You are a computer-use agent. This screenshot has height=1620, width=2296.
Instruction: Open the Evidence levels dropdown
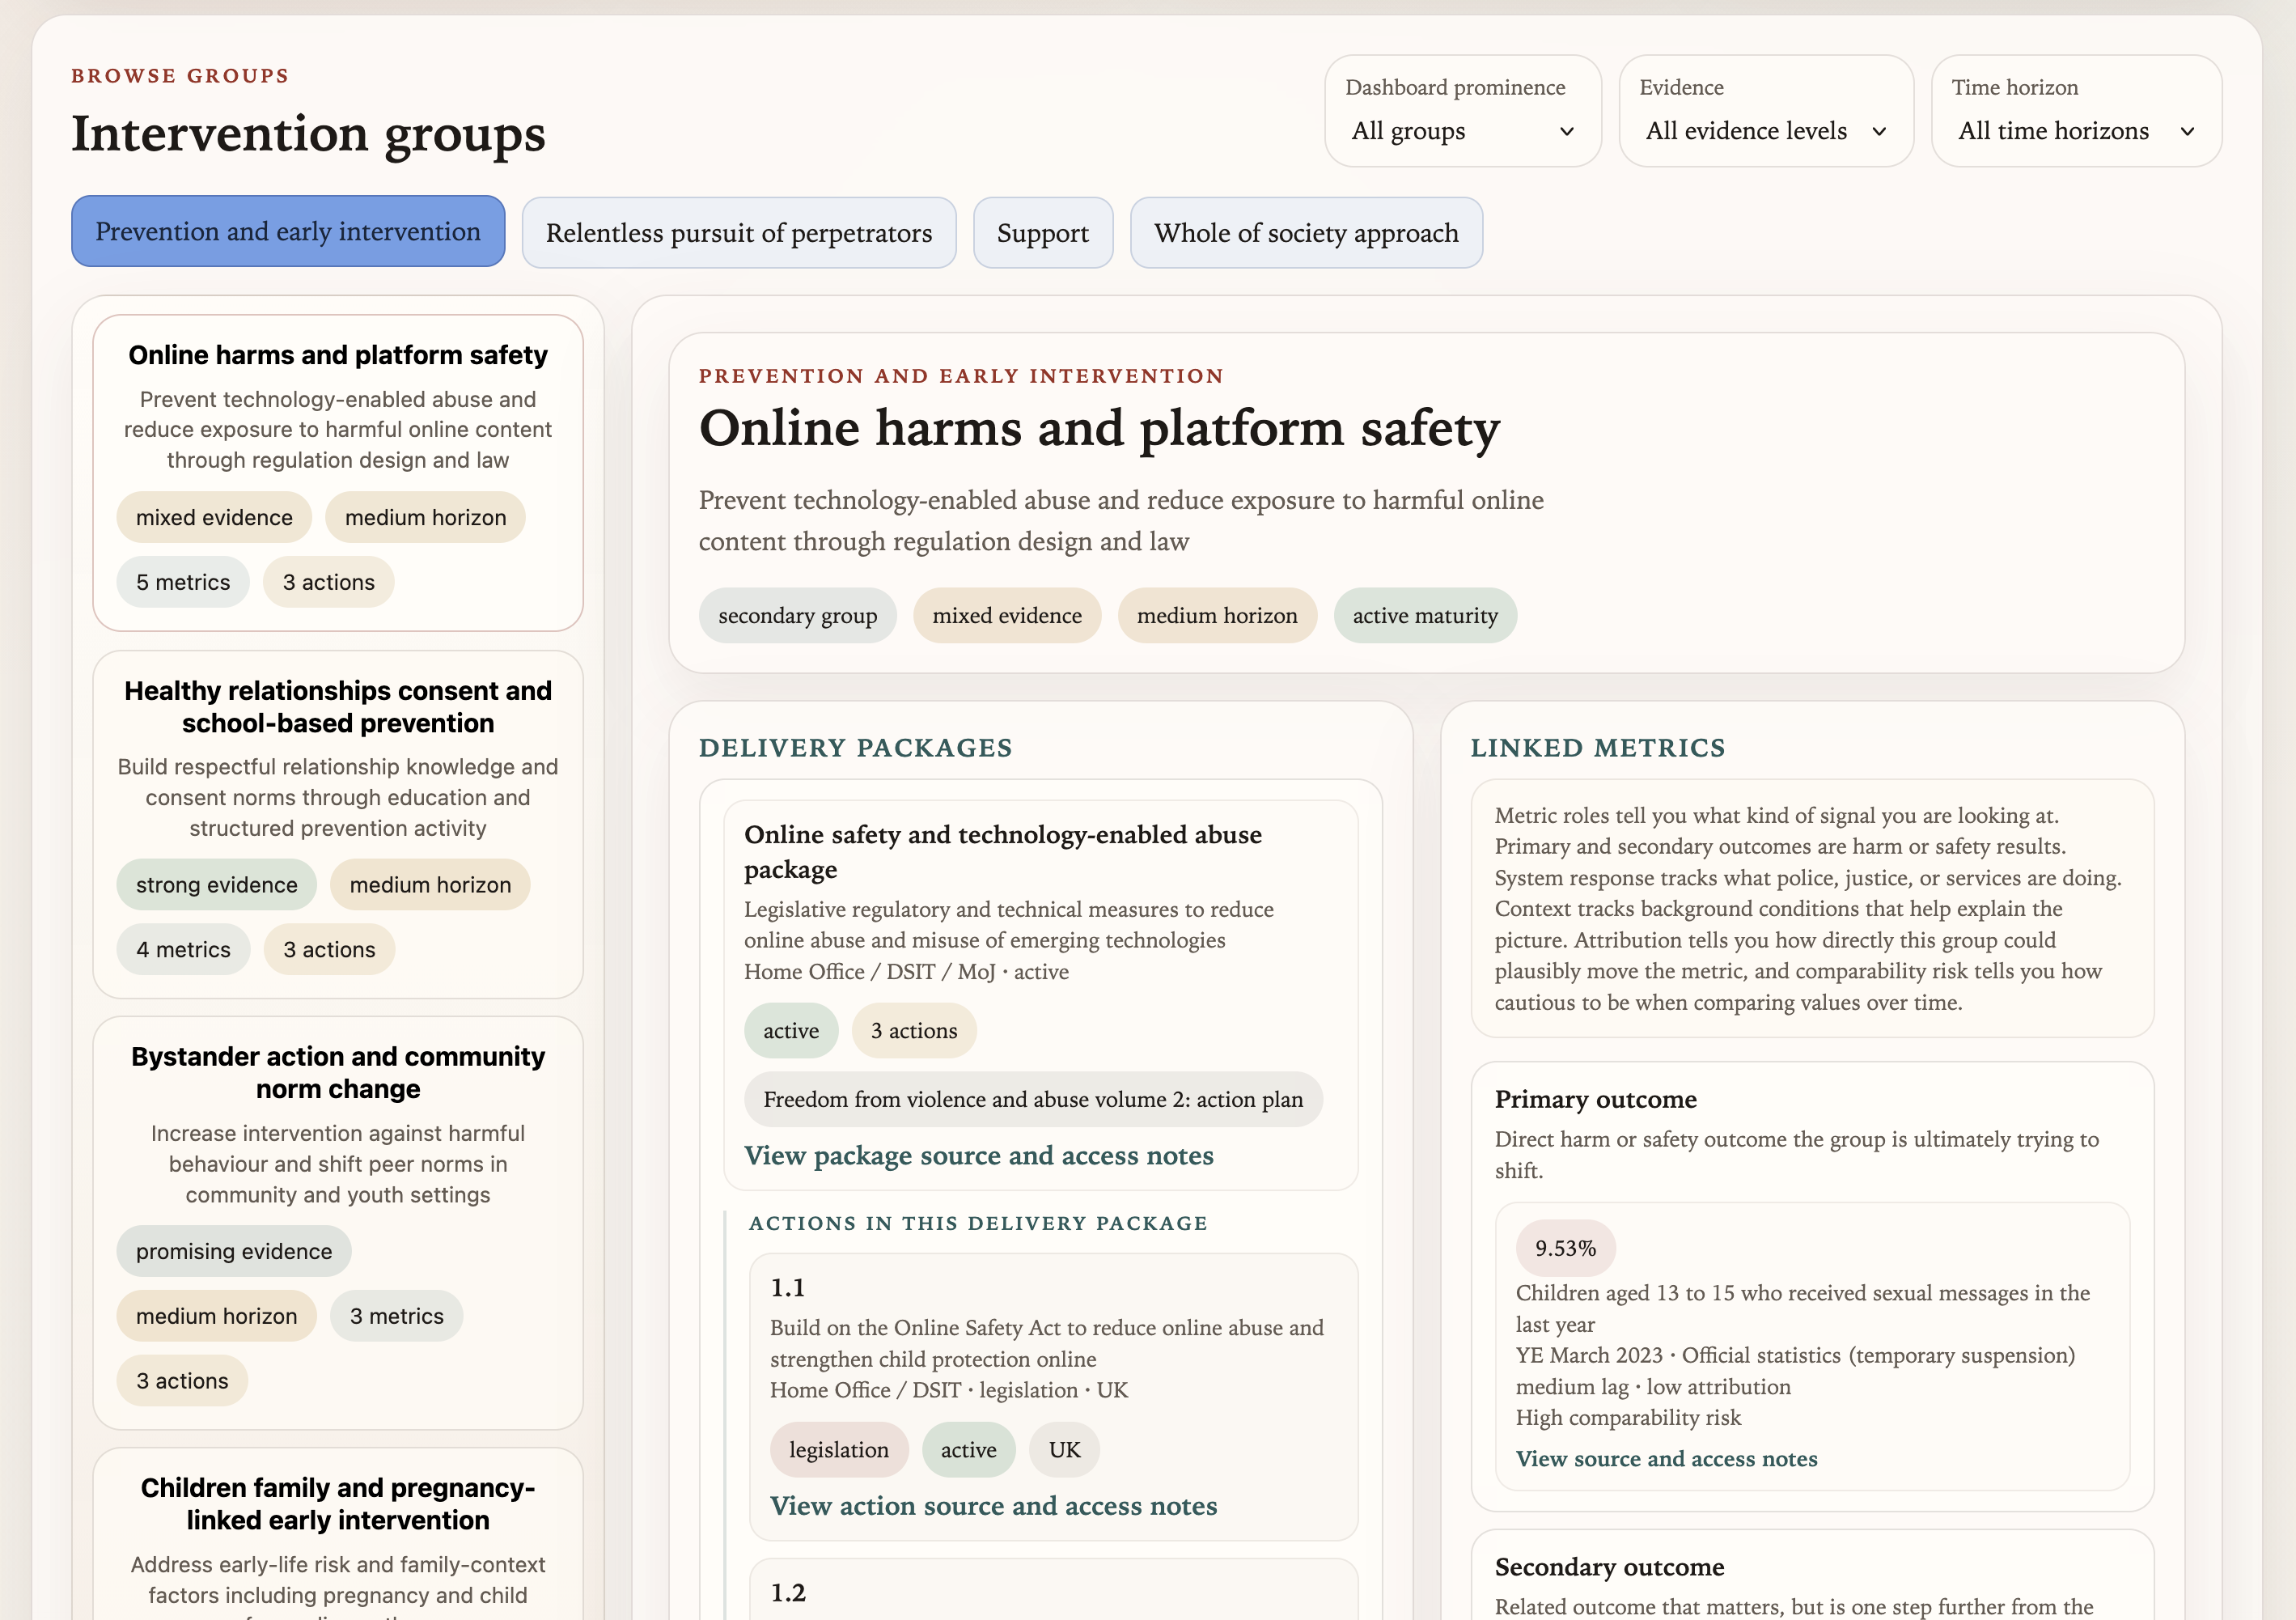pos(1765,131)
